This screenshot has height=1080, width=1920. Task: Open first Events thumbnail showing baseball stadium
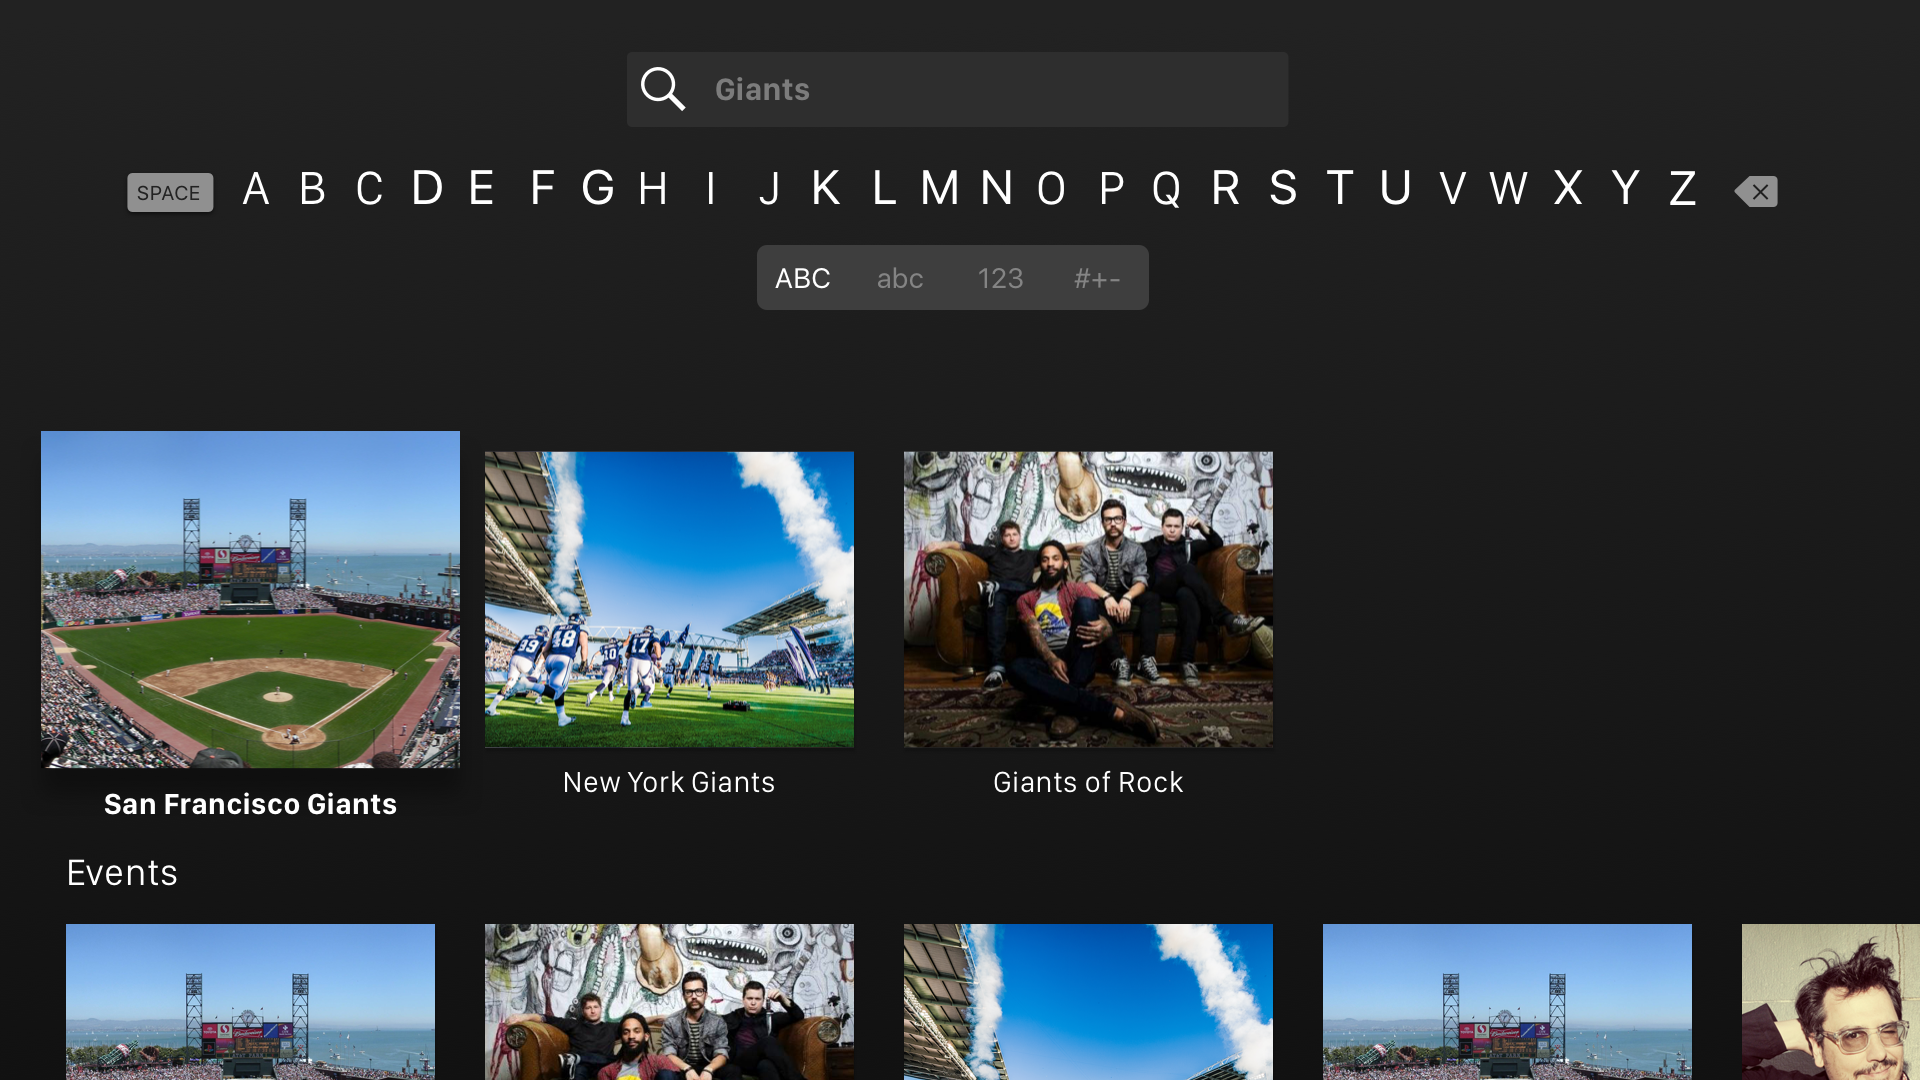[250, 1002]
